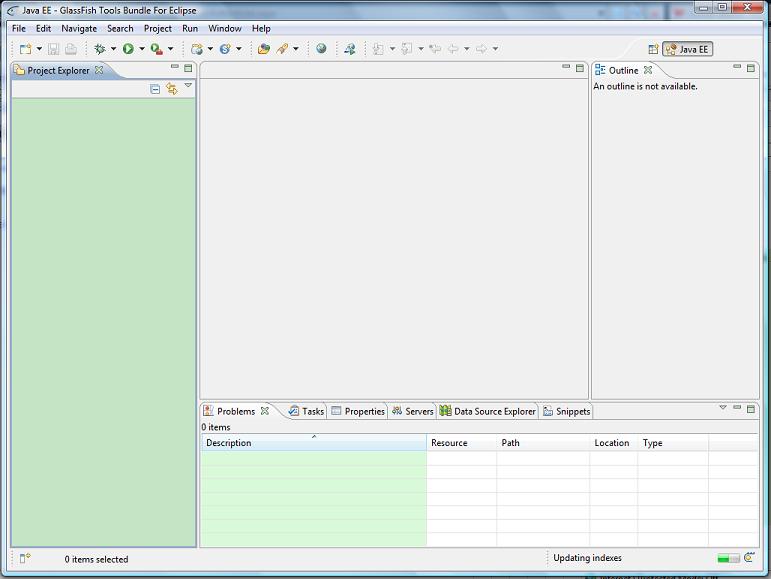Open the Run menu
The image size is (771, 579).
(190, 29)
